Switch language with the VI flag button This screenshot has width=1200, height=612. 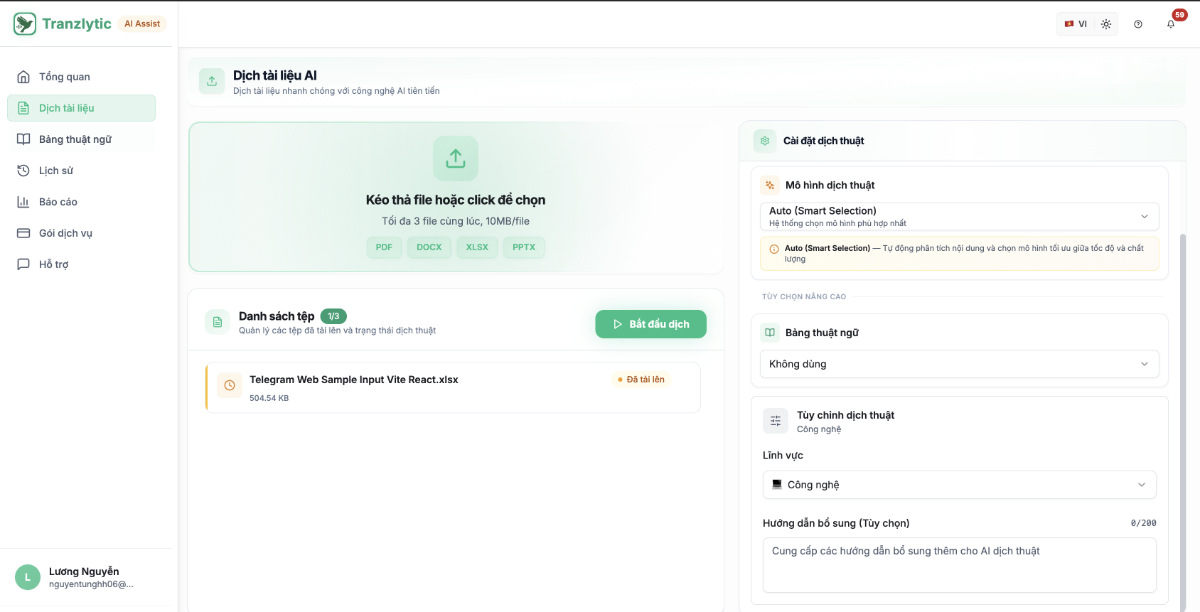(x=1076, y=24)
